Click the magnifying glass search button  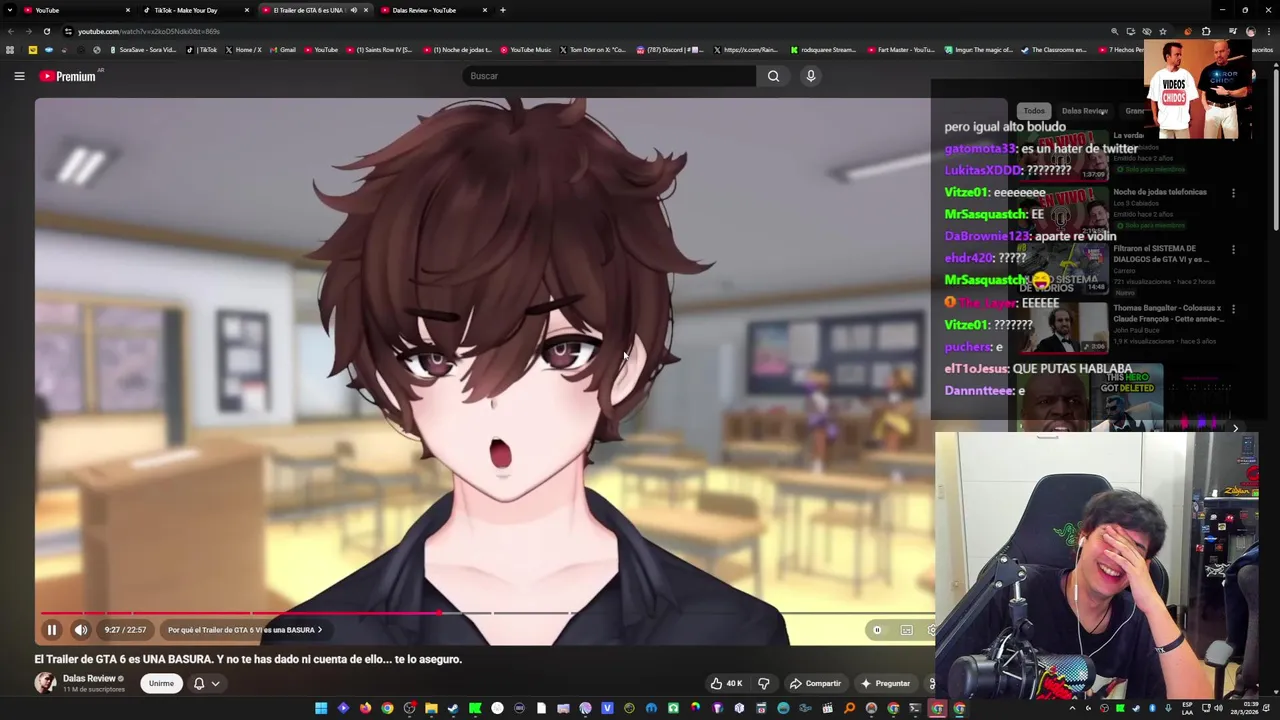(773, 76)
